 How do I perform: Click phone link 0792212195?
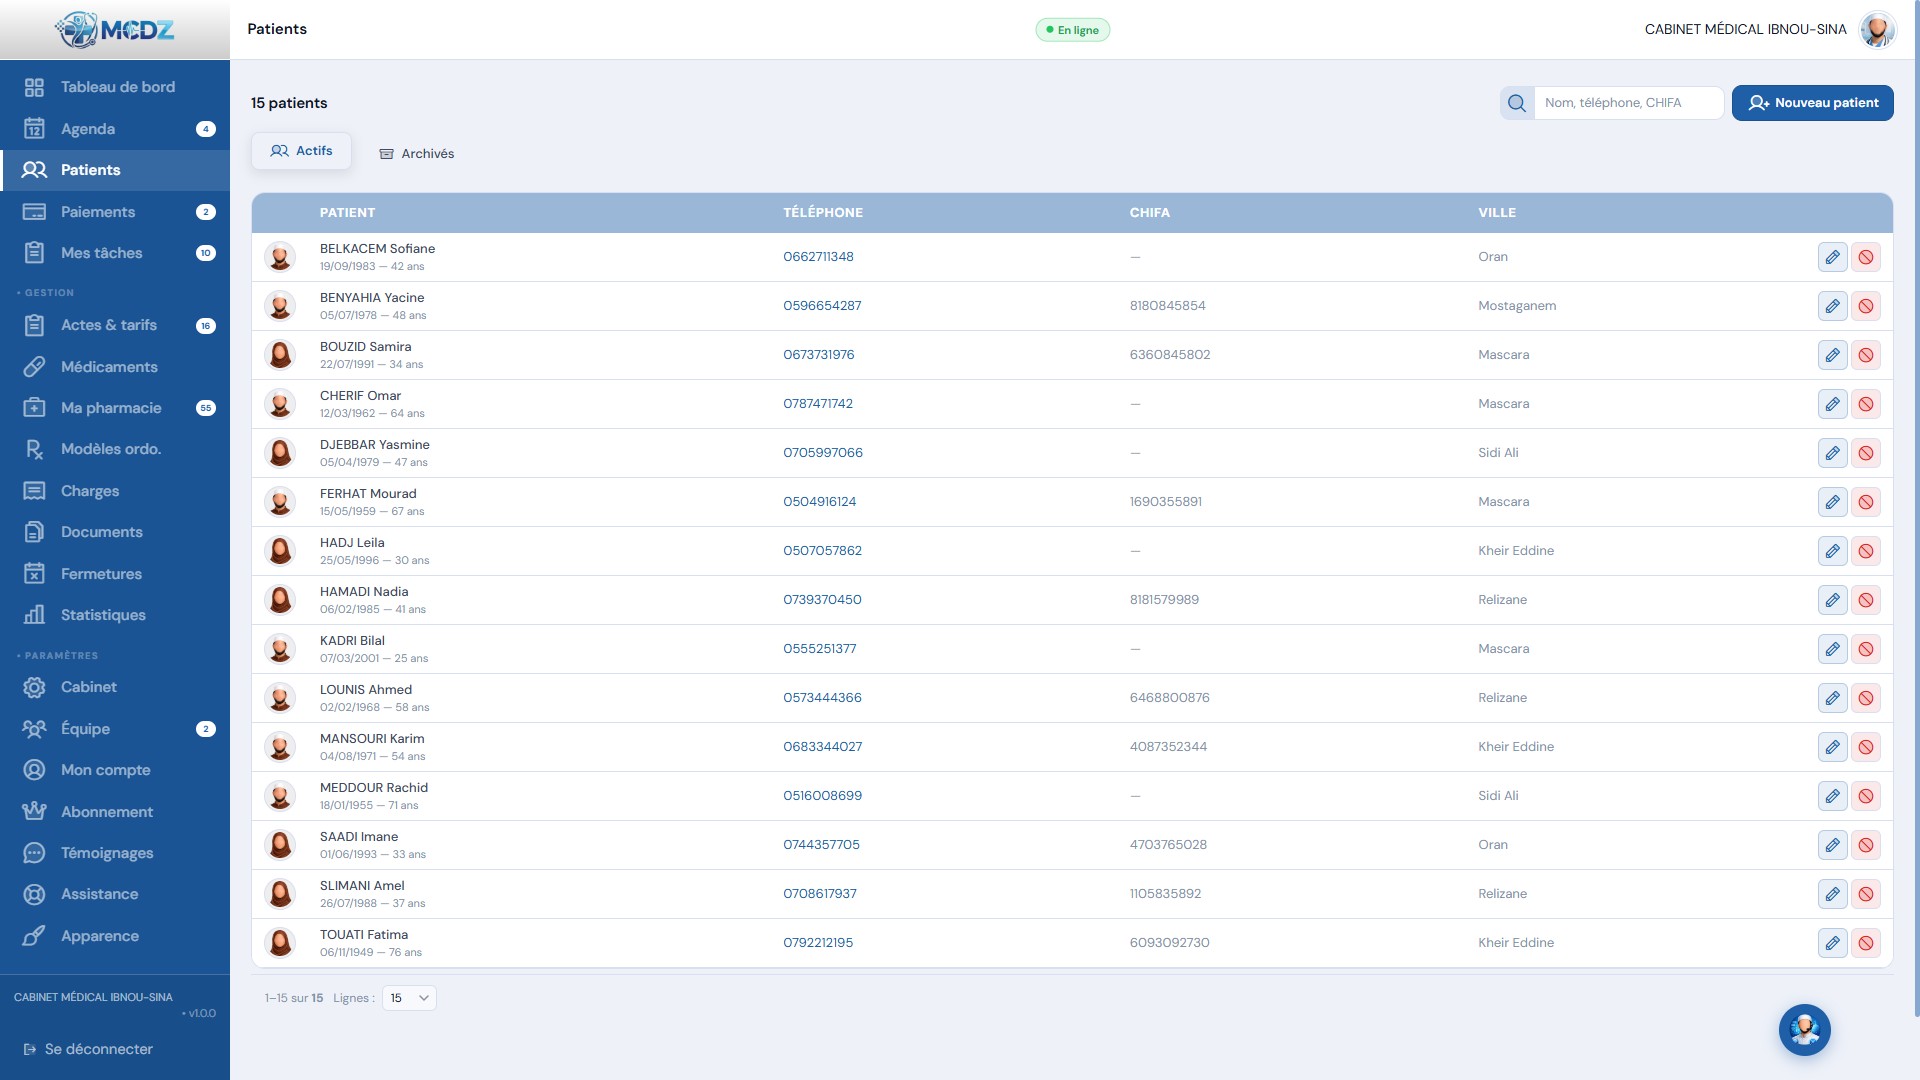click(x=818, y=943)
